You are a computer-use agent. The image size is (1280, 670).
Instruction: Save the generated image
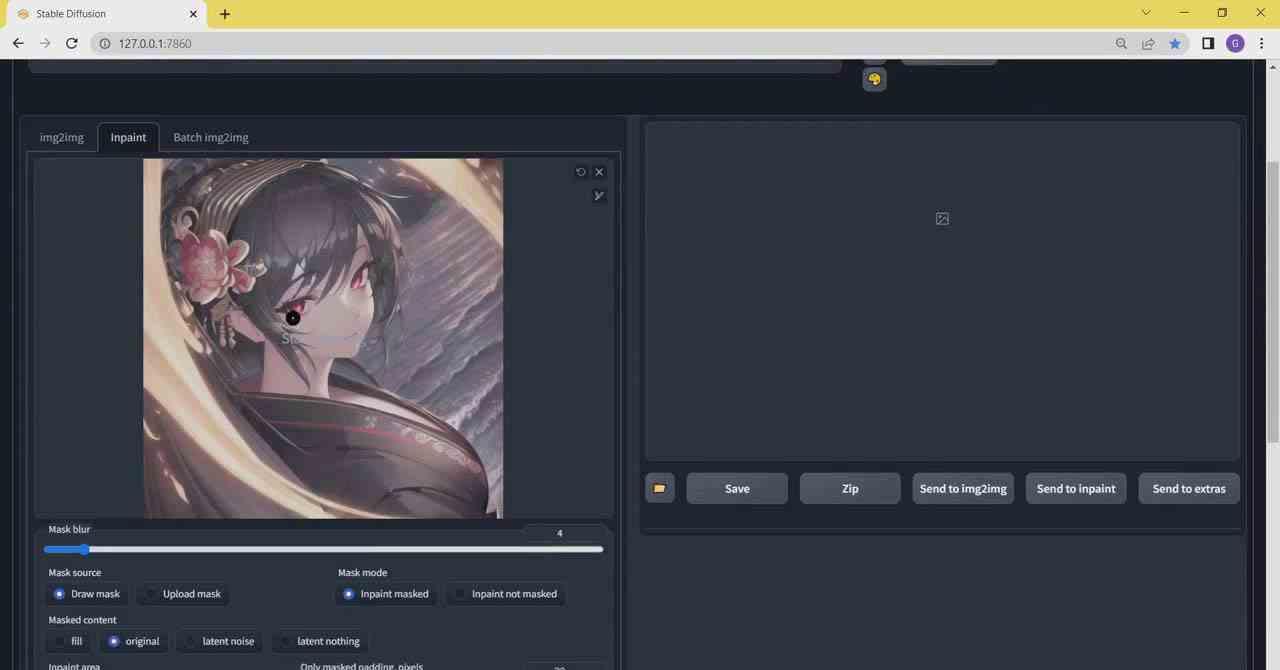737,488
